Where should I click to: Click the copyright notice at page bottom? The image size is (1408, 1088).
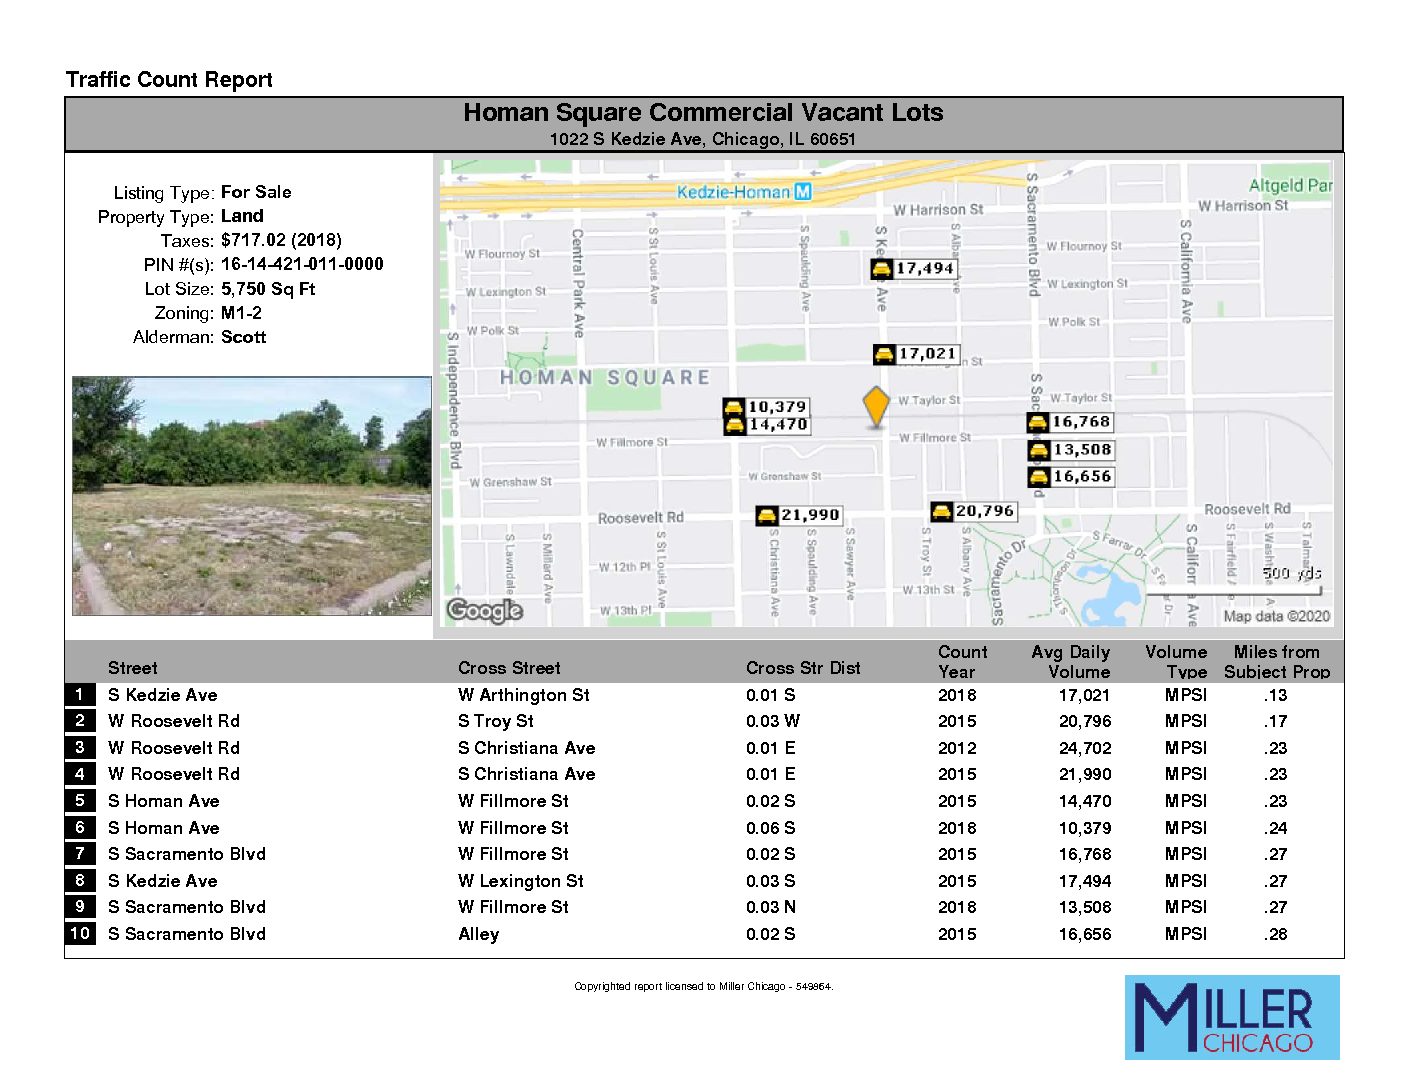(x=703, y=986)
